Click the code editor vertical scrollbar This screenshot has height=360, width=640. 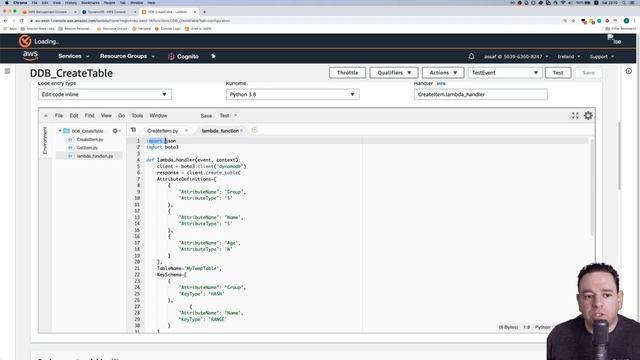point(592,188)
